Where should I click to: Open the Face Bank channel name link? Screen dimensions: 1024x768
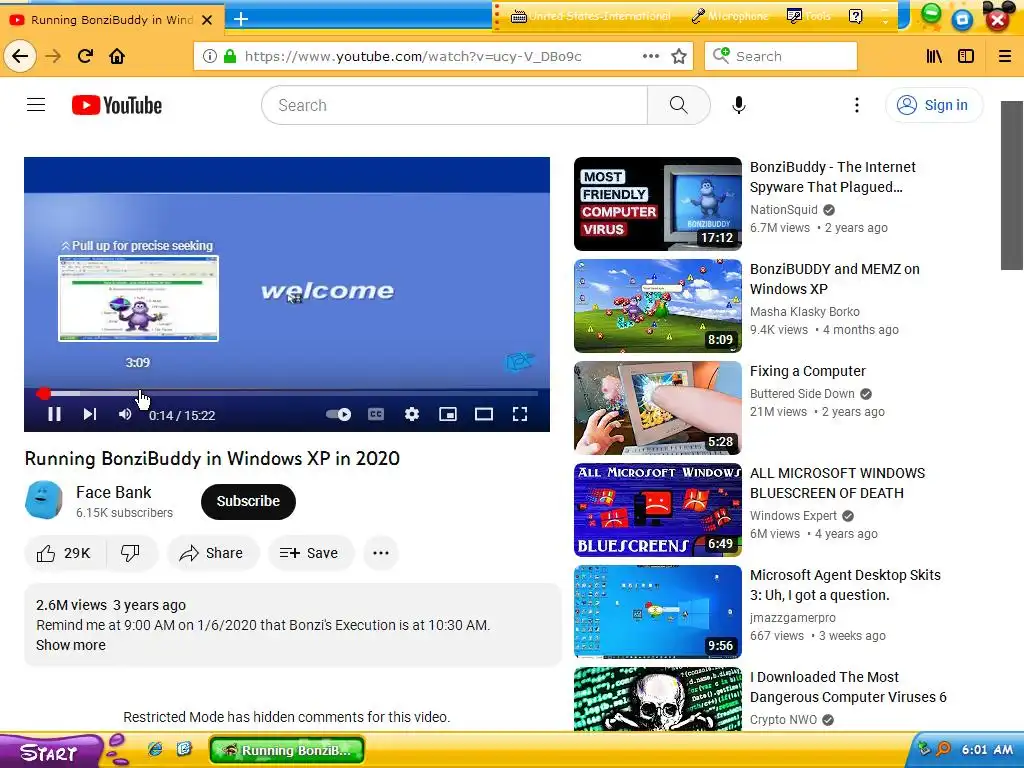(114, 492)
